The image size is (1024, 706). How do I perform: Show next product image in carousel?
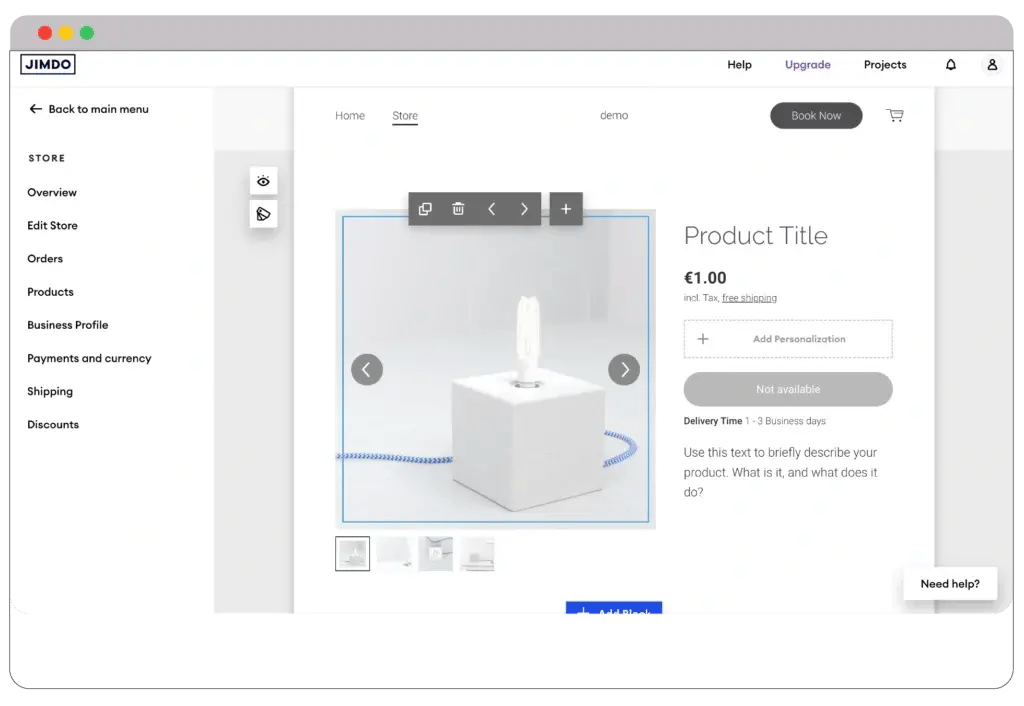pyautogui.click(x=624, y=370)
